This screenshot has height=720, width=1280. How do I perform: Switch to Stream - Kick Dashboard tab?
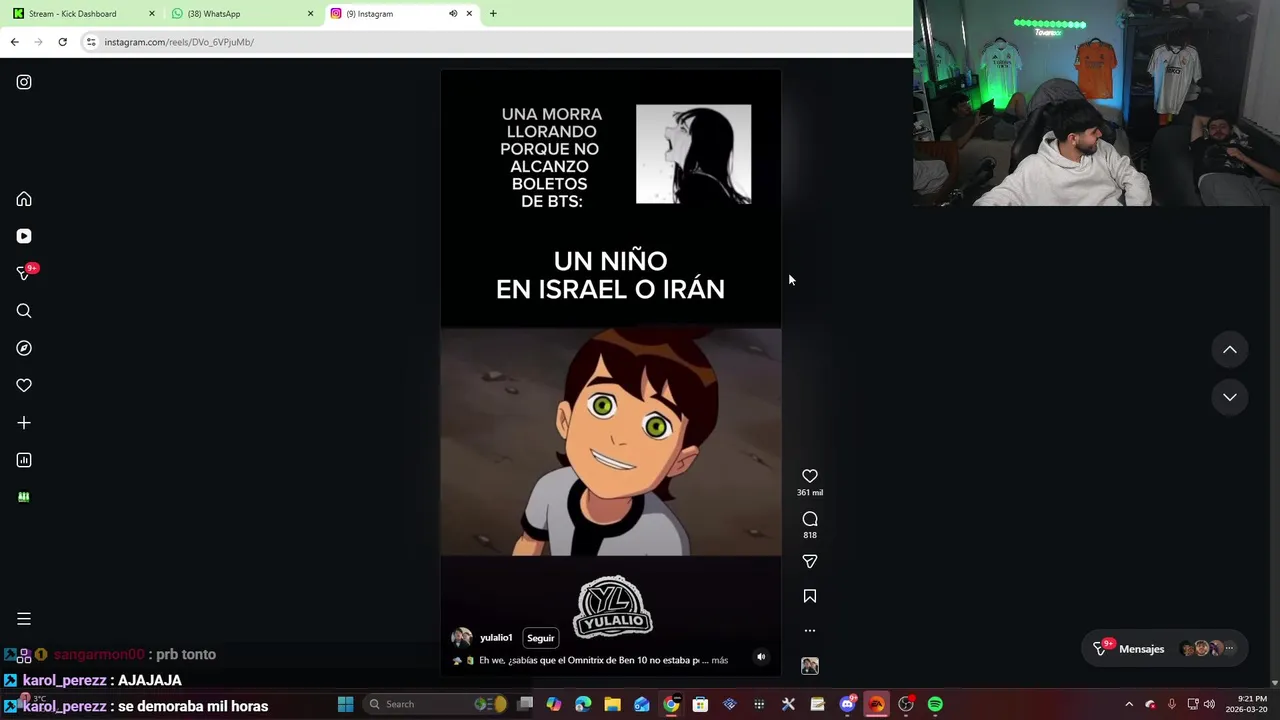coord(84,14)
